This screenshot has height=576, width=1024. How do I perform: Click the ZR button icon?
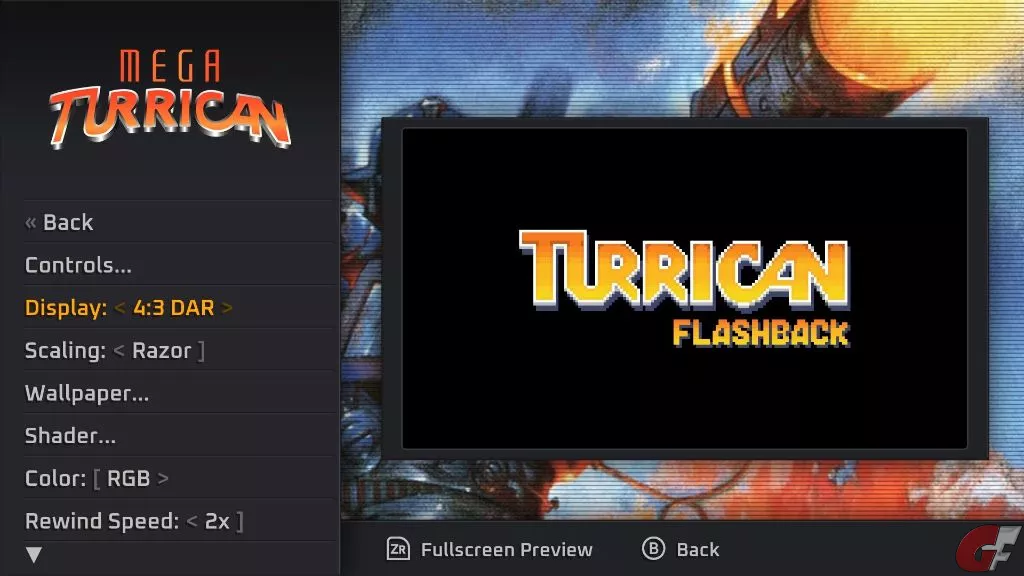point(398,549)
